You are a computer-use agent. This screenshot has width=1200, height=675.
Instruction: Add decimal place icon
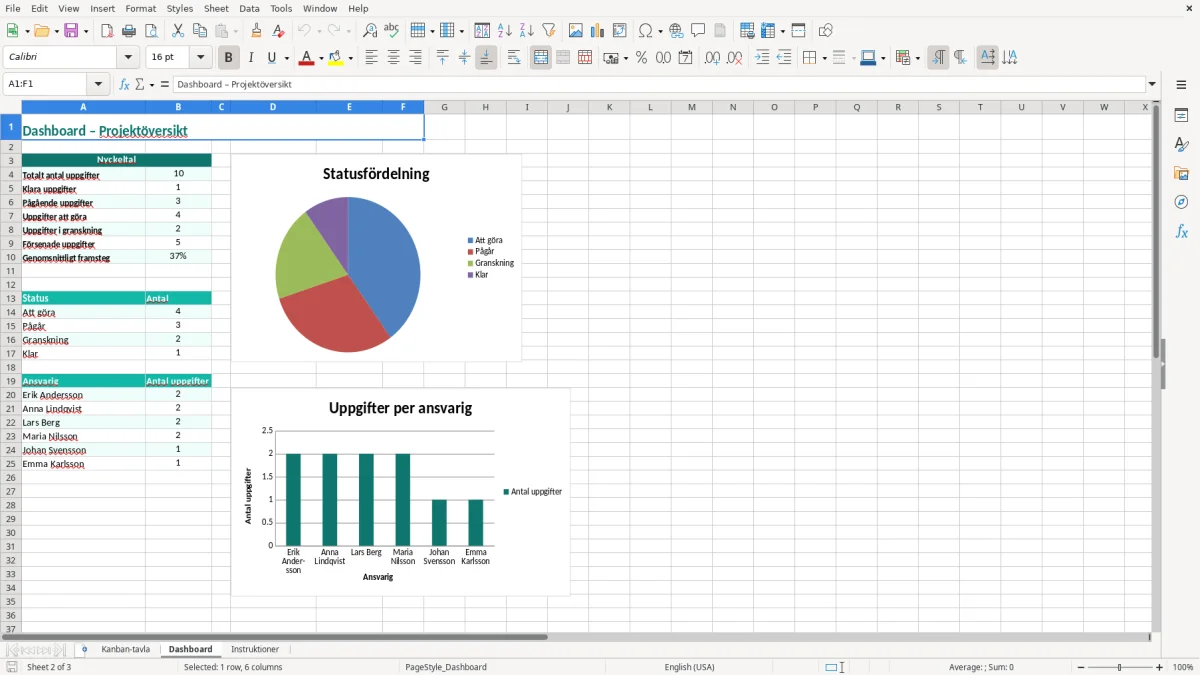coord(712,58)
